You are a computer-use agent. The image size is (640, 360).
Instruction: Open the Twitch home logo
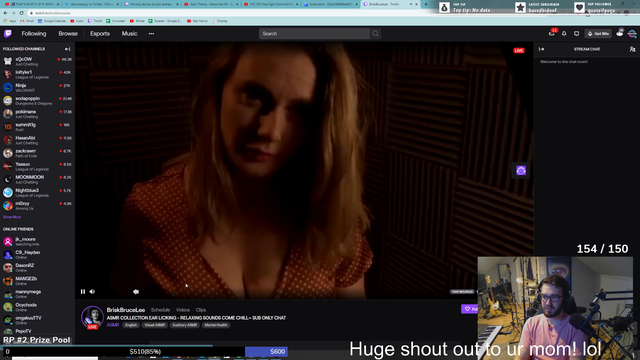click(x=8, y=33)
